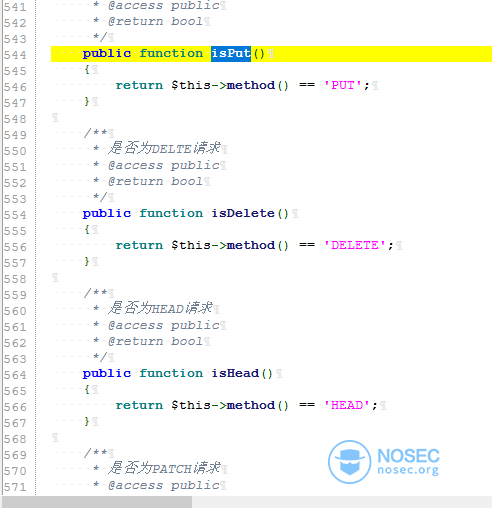The width and height of the screenshot is (492, 508).
Task: Click the isHead function name
Action: coord(235,373)
